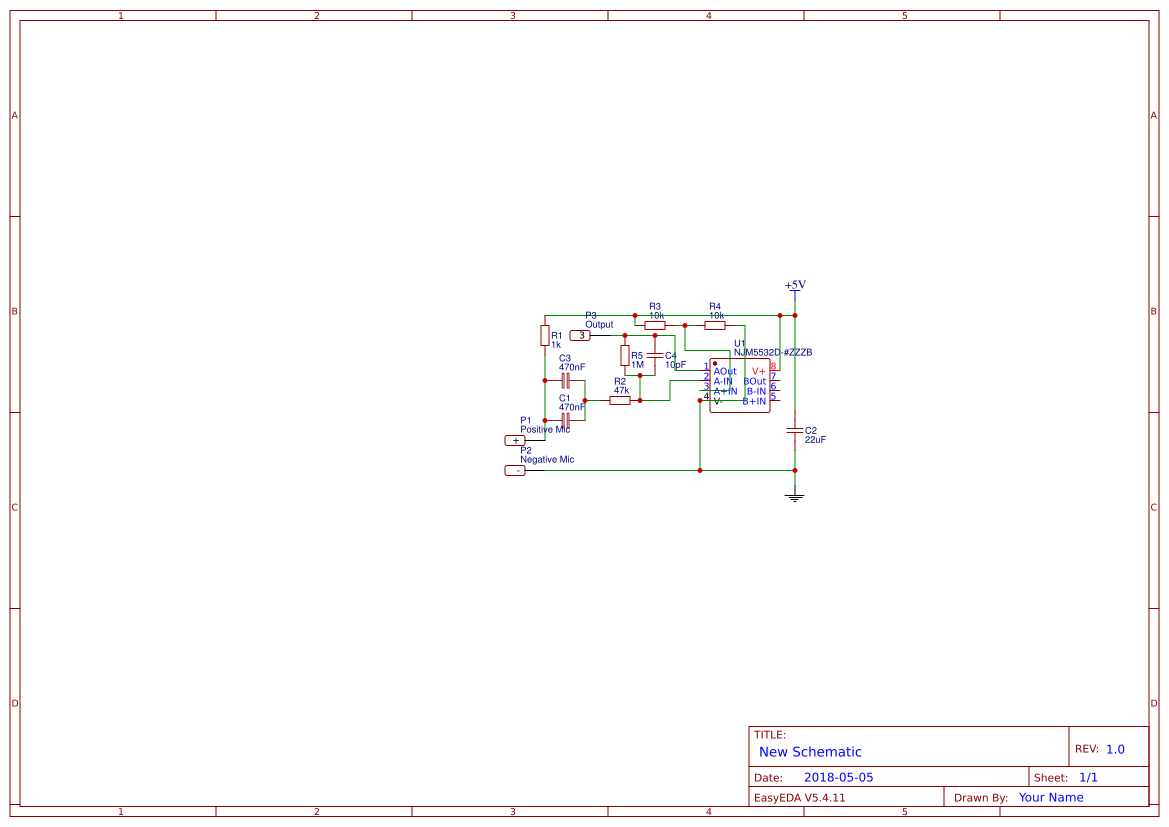Select the A+IN pin label

click(725, 392)
